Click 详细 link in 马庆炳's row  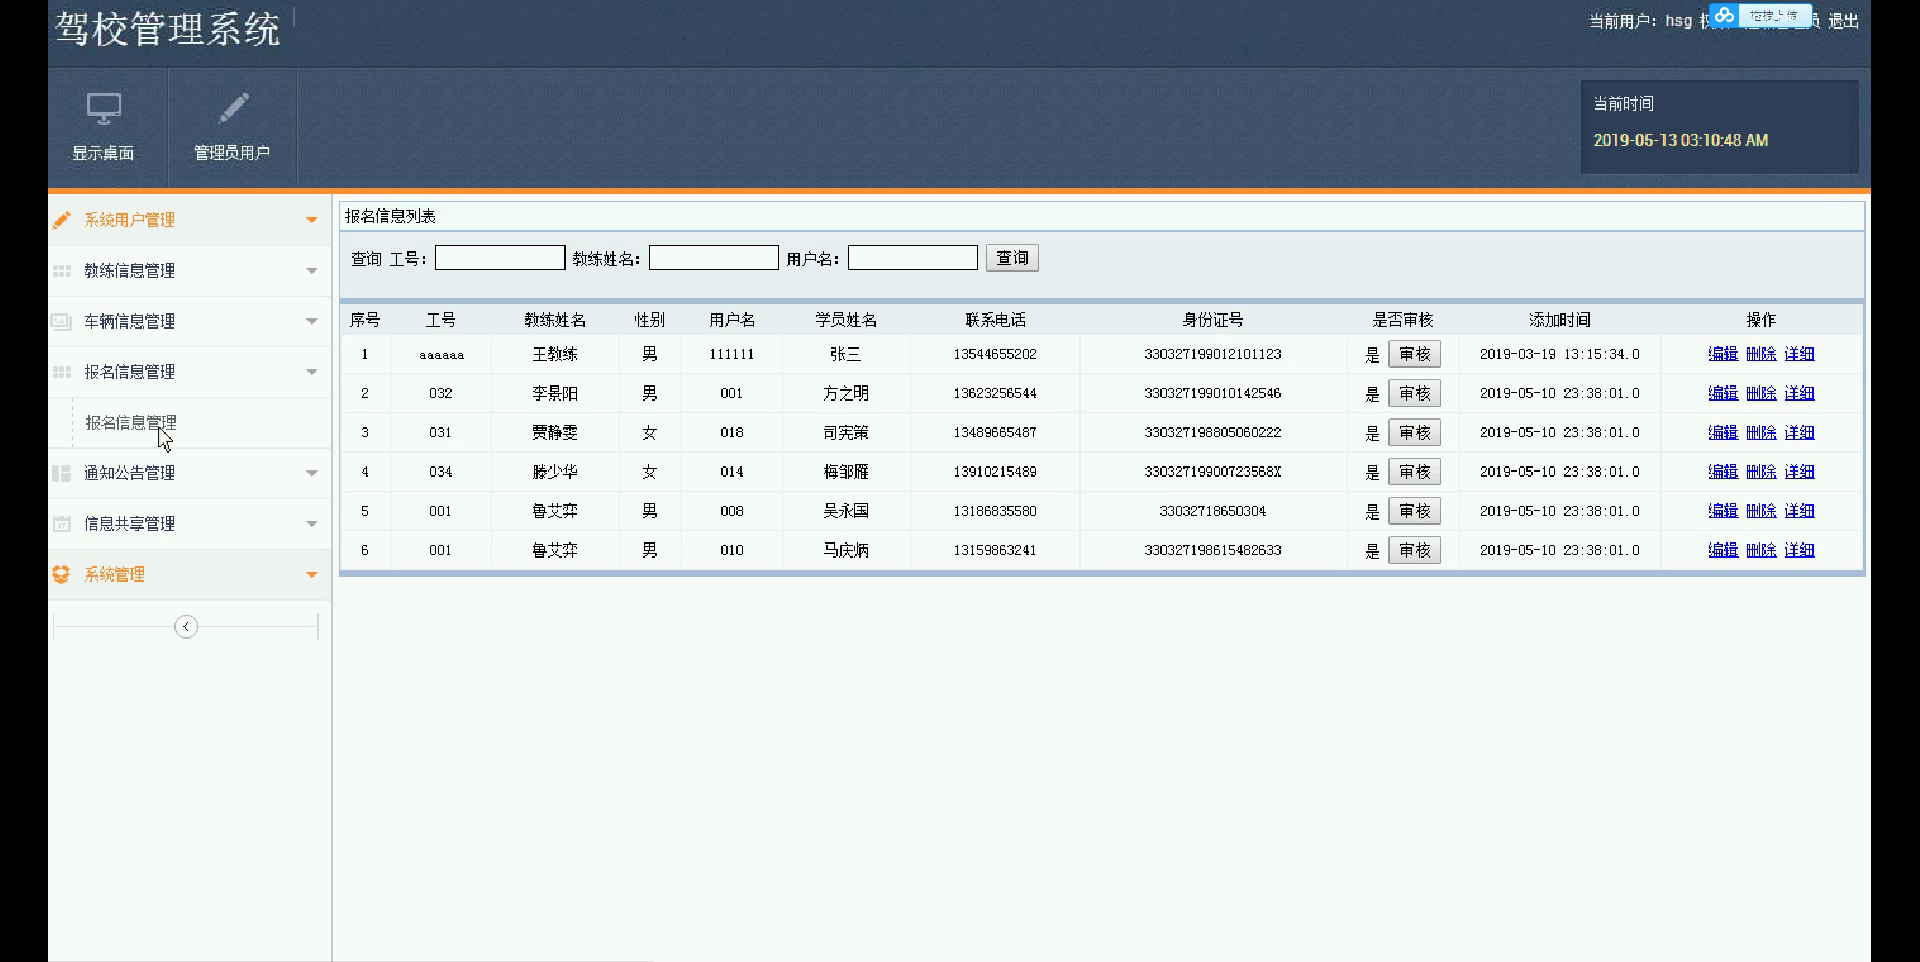(x=1799, y=550)
